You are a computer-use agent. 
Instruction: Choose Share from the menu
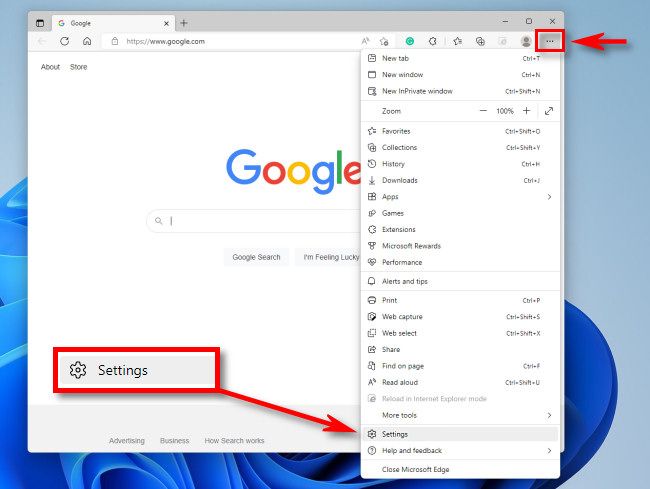(x=460, y=349)
